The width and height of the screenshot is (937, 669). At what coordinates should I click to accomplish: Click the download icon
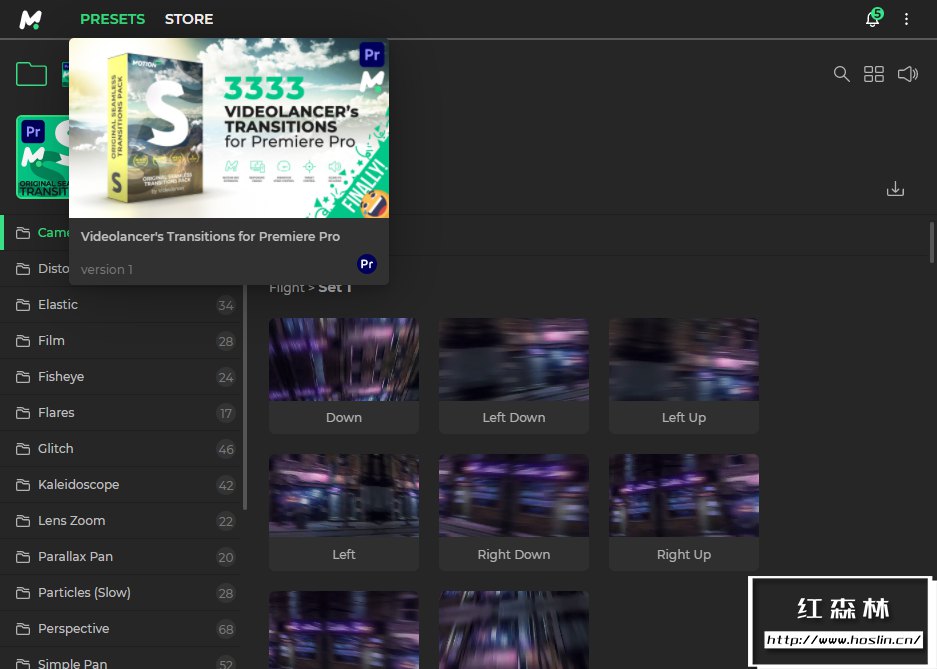tap(895, 189)
